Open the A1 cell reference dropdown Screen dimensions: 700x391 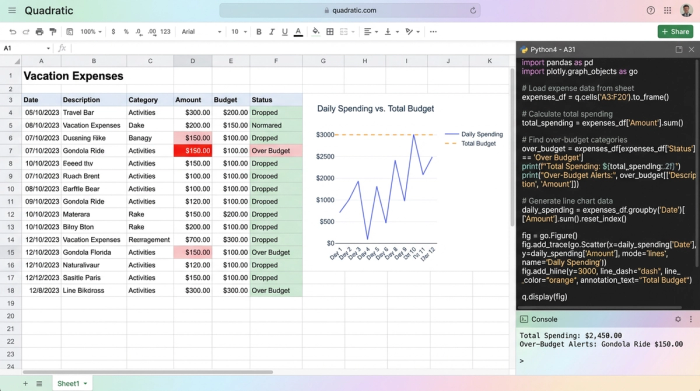point(48,48)
